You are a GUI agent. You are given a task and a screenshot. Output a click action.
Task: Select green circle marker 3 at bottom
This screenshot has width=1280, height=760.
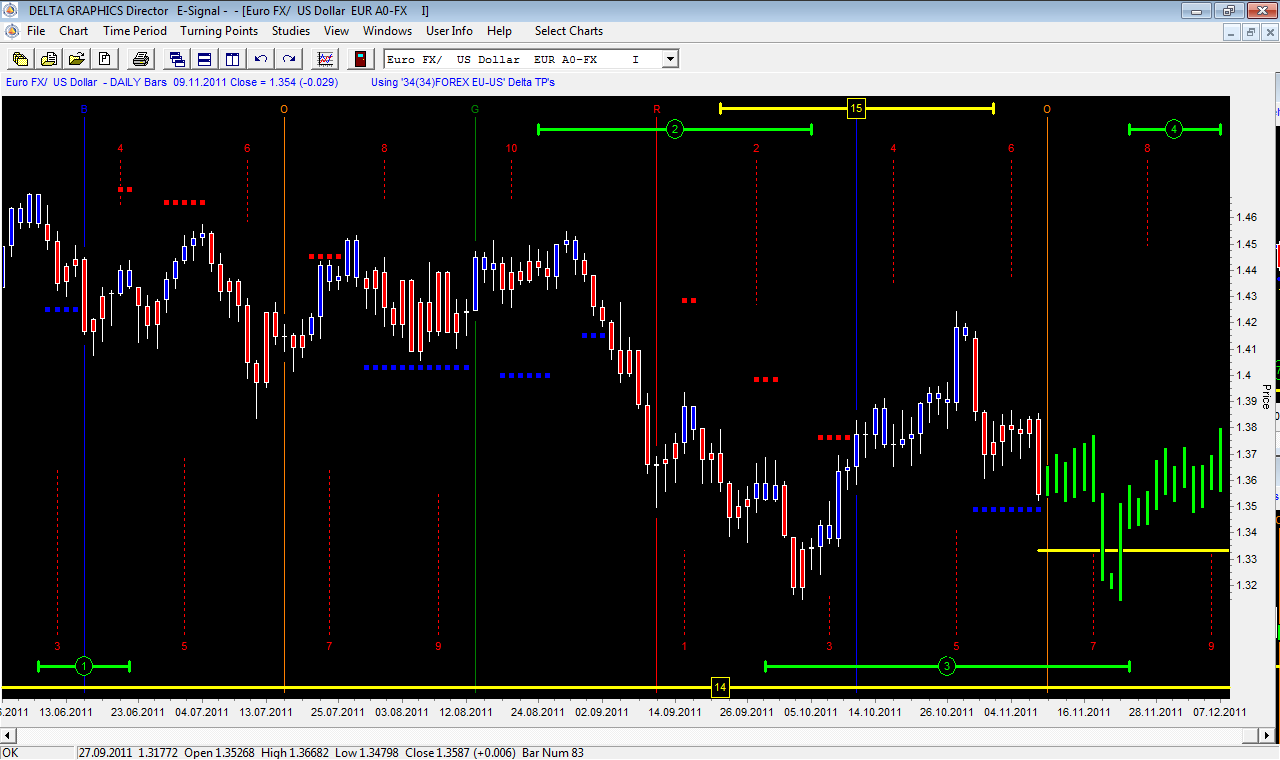coord(947,666)
